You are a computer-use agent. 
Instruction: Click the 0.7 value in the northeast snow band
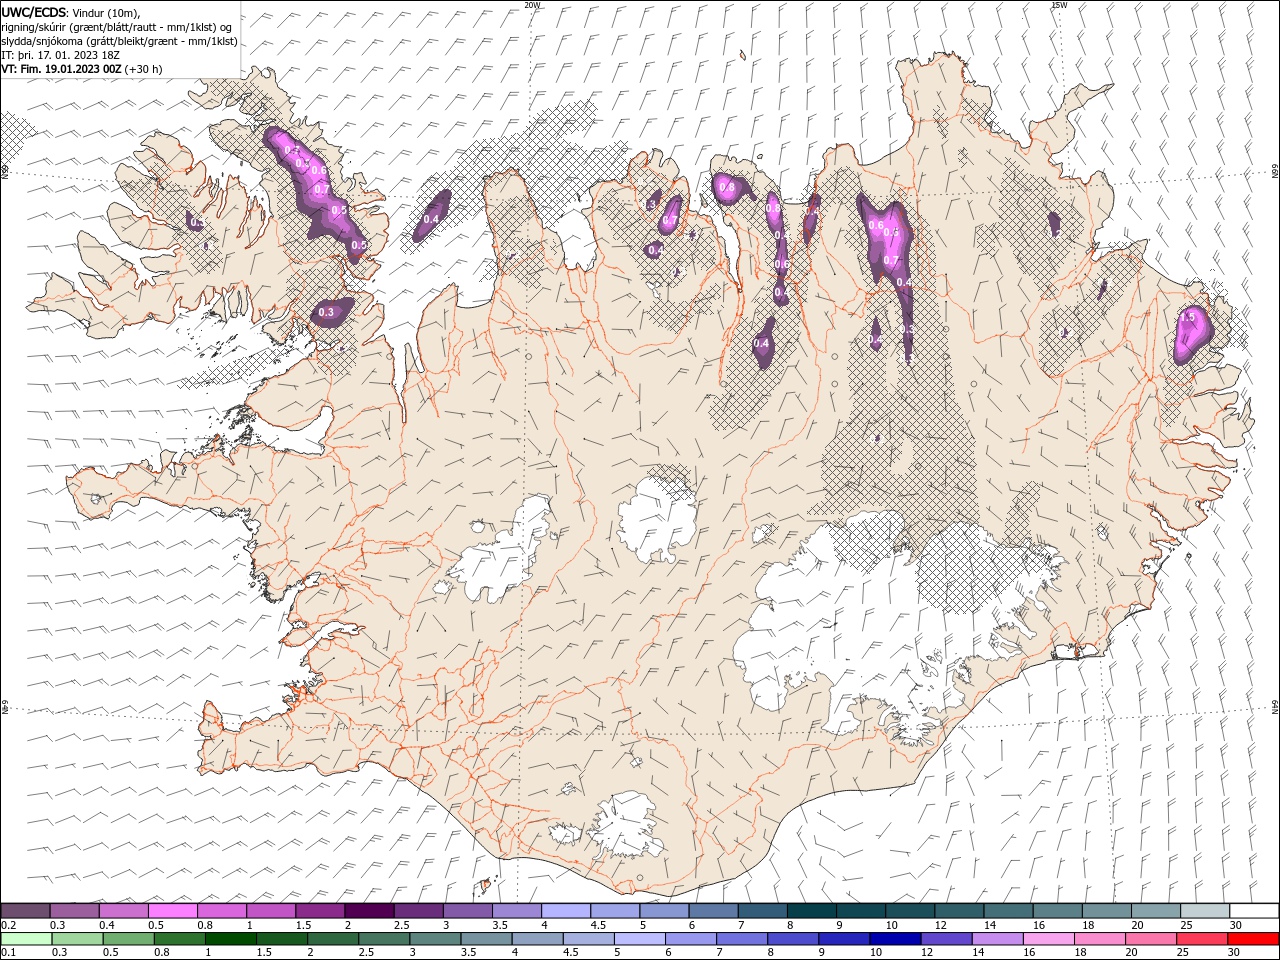coord(891,261)
